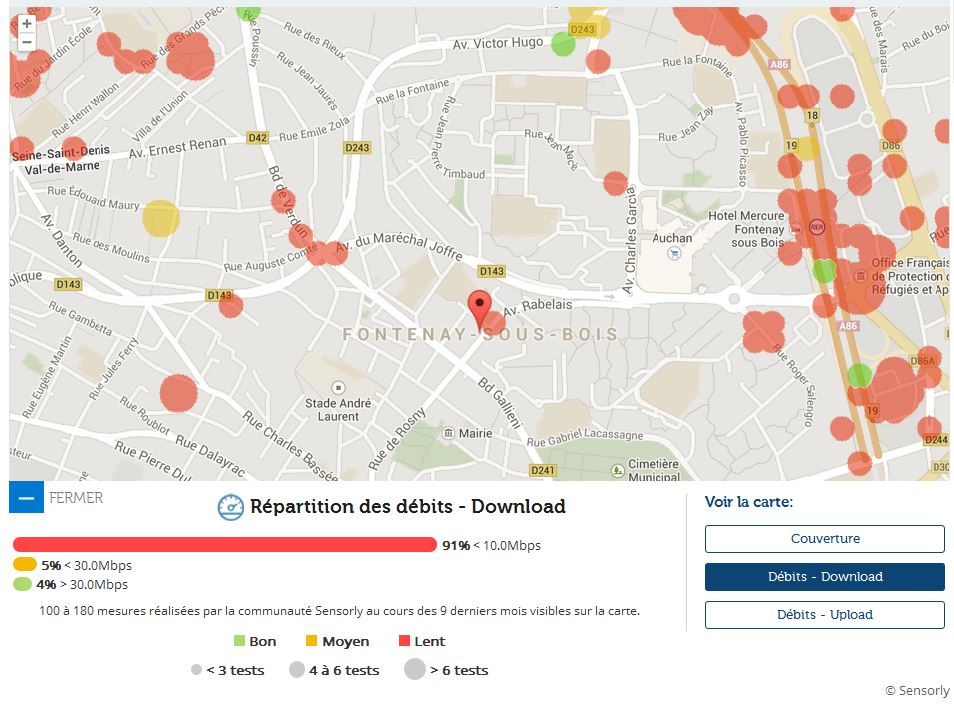Select the Débits - Download map view
Image resolution: width=954 pixels, height=707 pixels.
tap(824, 577)
